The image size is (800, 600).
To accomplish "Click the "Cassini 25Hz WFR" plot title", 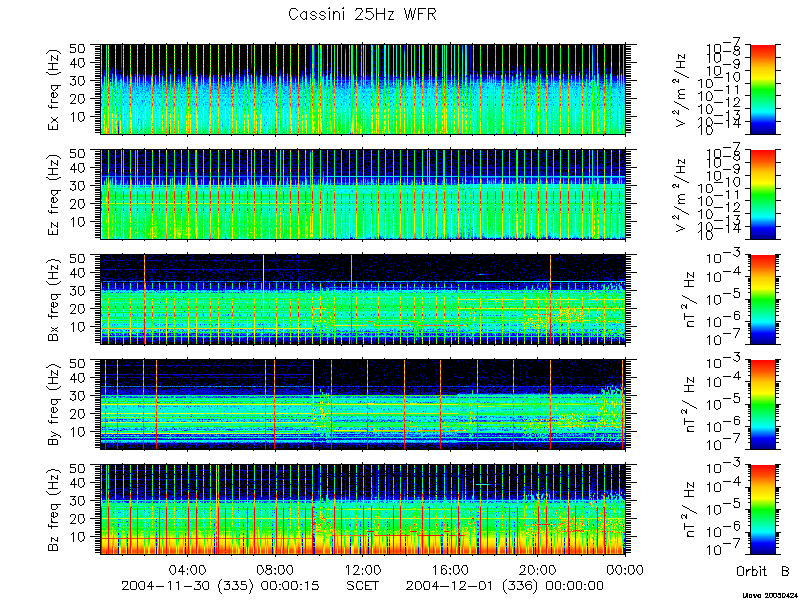I will click(x=362, y=14).
